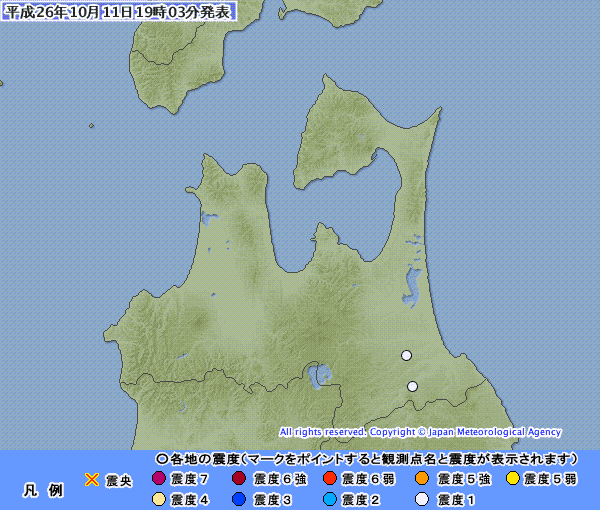Click the 震度3 label text
Viewport: 600px width, 510px height.
[x=272, y=500]
